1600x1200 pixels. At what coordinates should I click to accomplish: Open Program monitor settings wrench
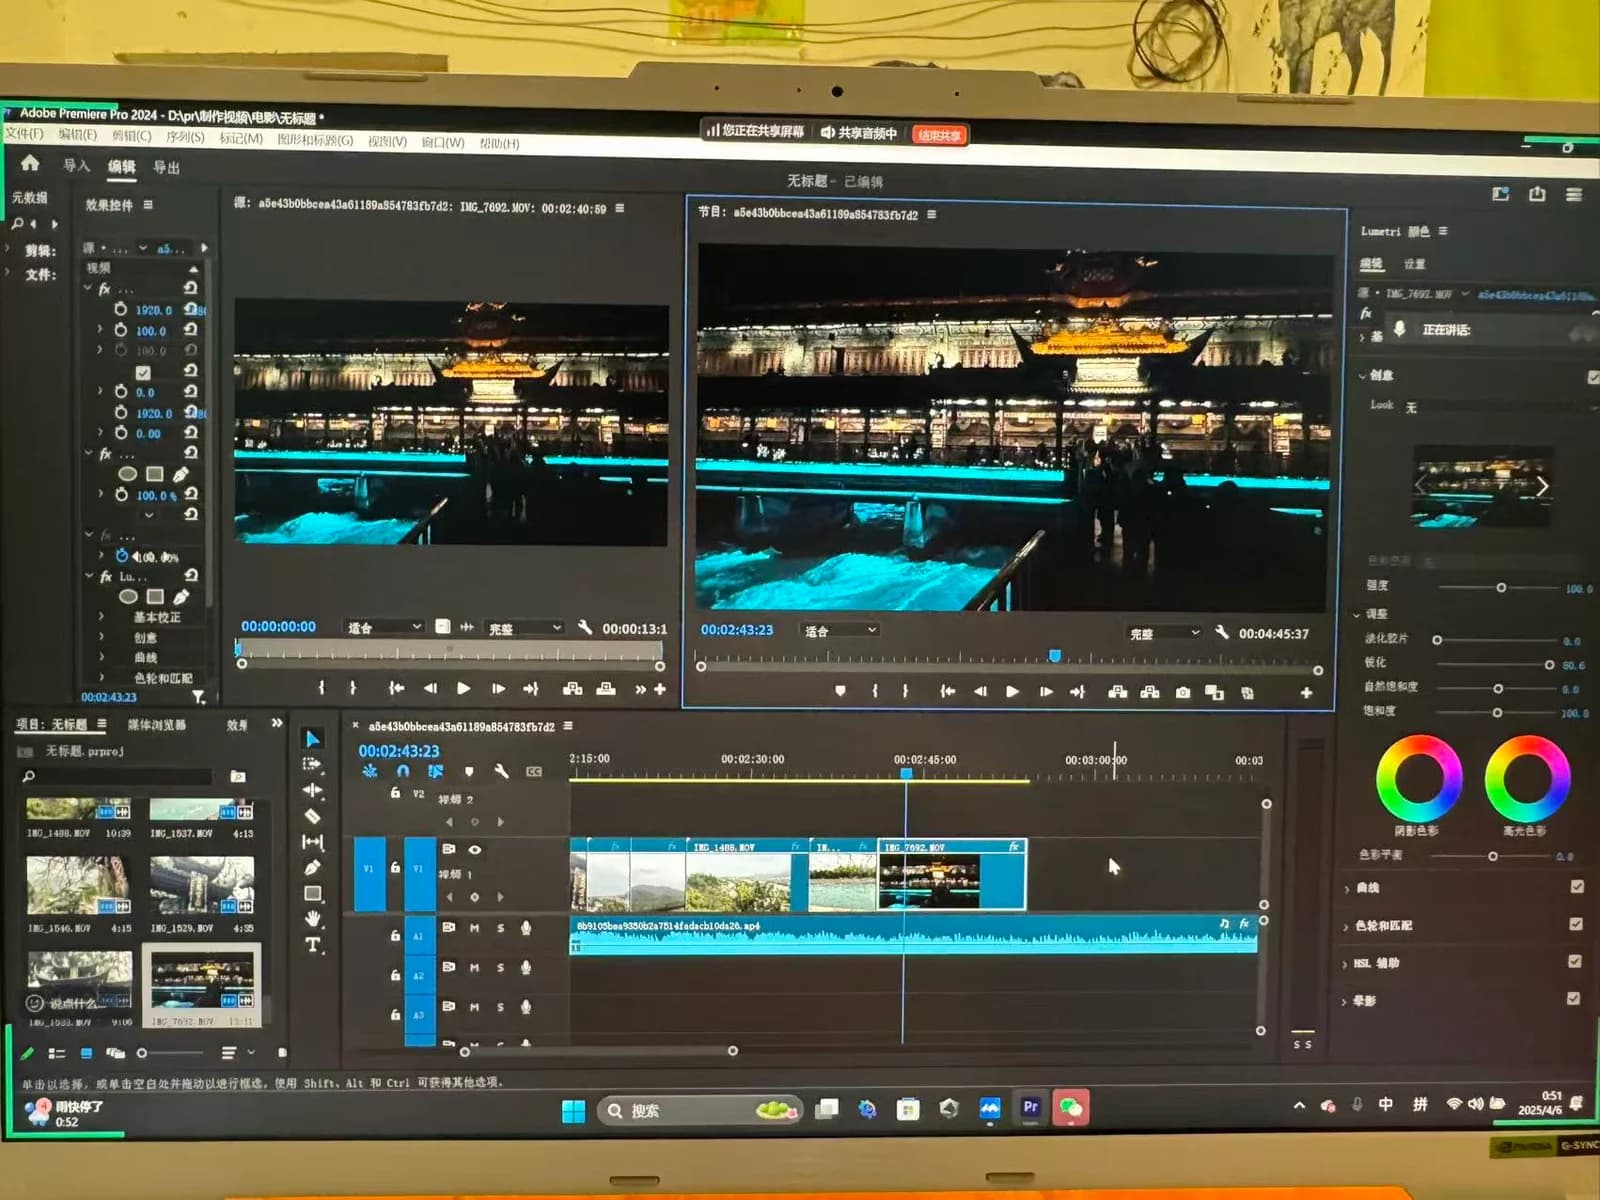[x=1221, y=632]
